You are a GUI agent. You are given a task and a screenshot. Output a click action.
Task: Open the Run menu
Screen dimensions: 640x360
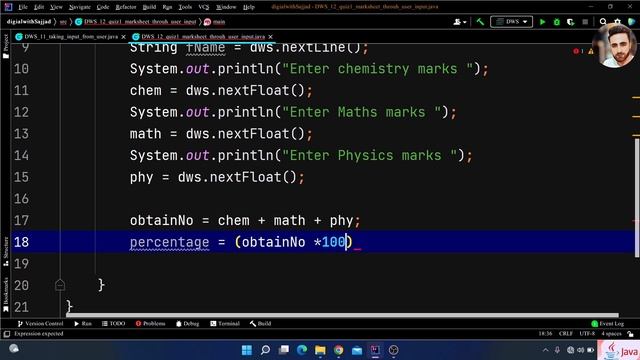(x=167, y=7)
